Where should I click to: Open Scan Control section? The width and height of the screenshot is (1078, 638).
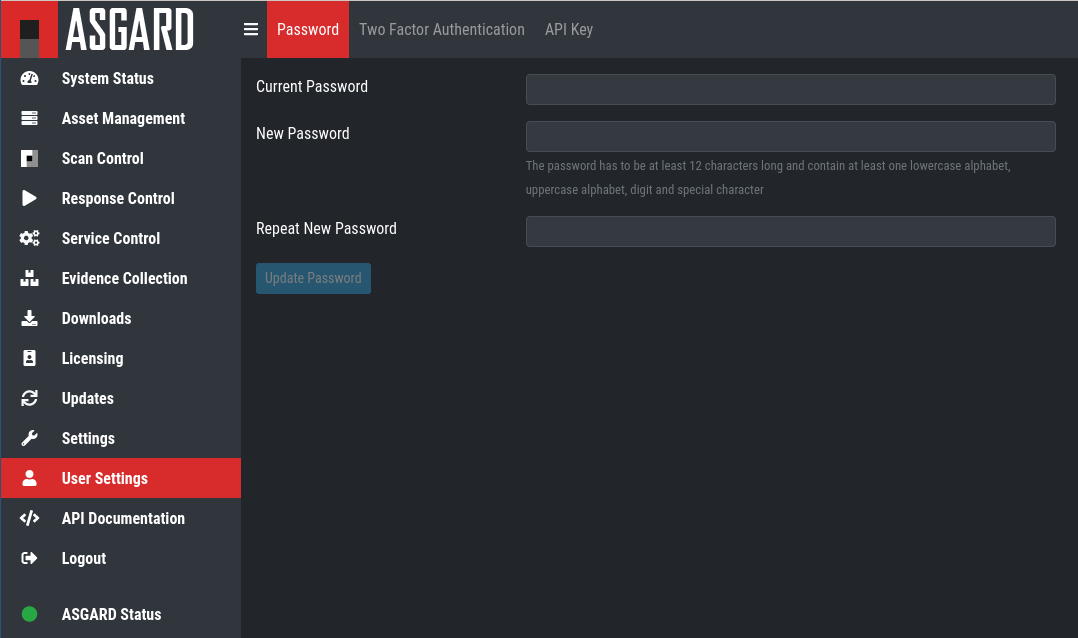[x=102, y=158]
